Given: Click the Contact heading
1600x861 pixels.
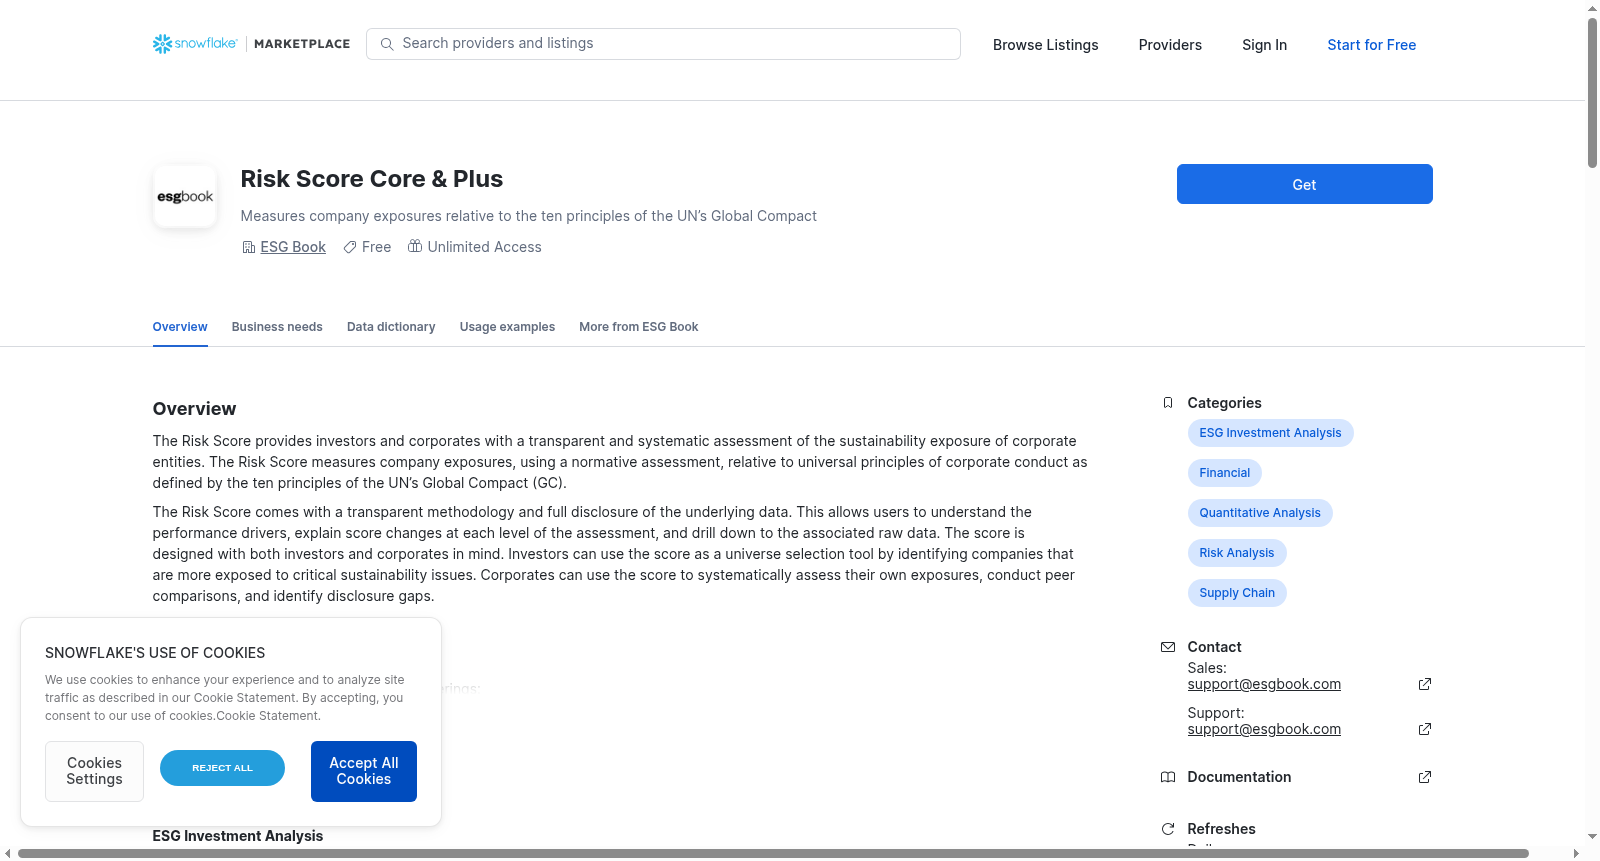Looking at the screenshot, I should coord(1214,647).
